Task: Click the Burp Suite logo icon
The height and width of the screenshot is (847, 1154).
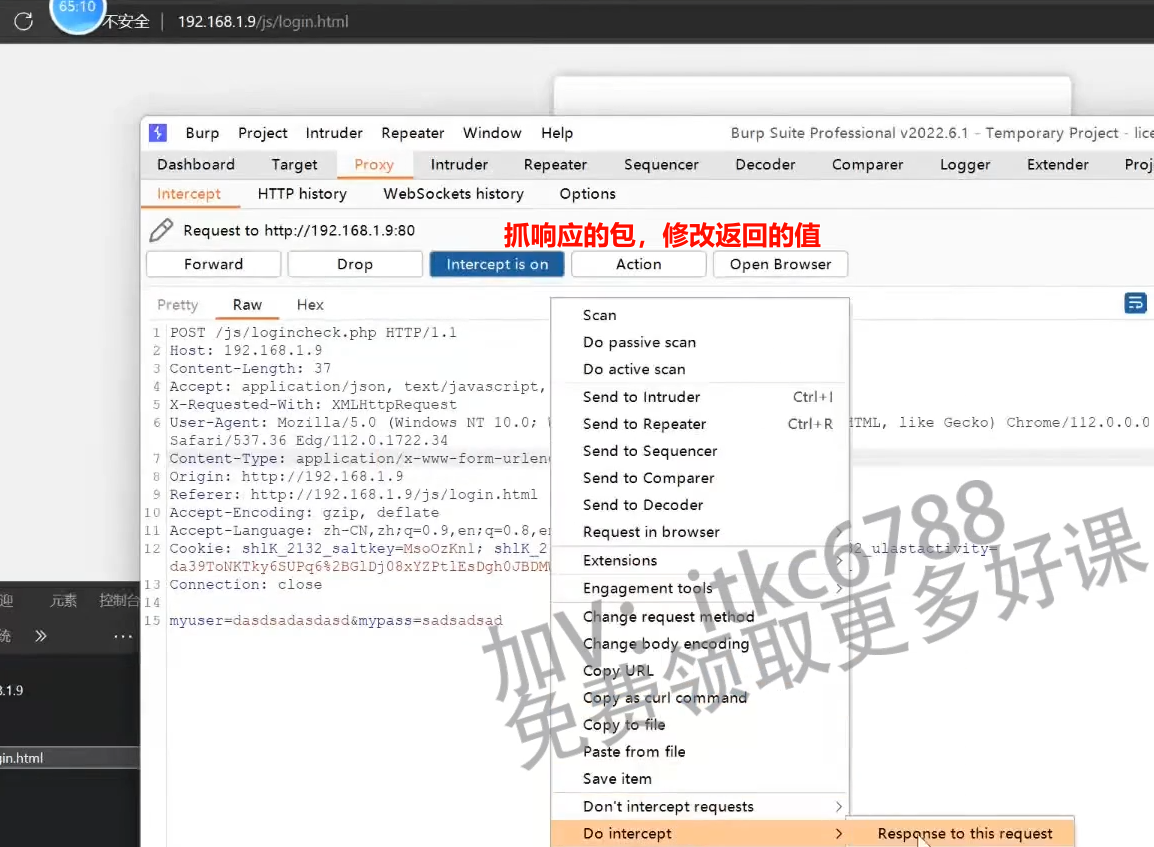Action: tap(158, 133)
